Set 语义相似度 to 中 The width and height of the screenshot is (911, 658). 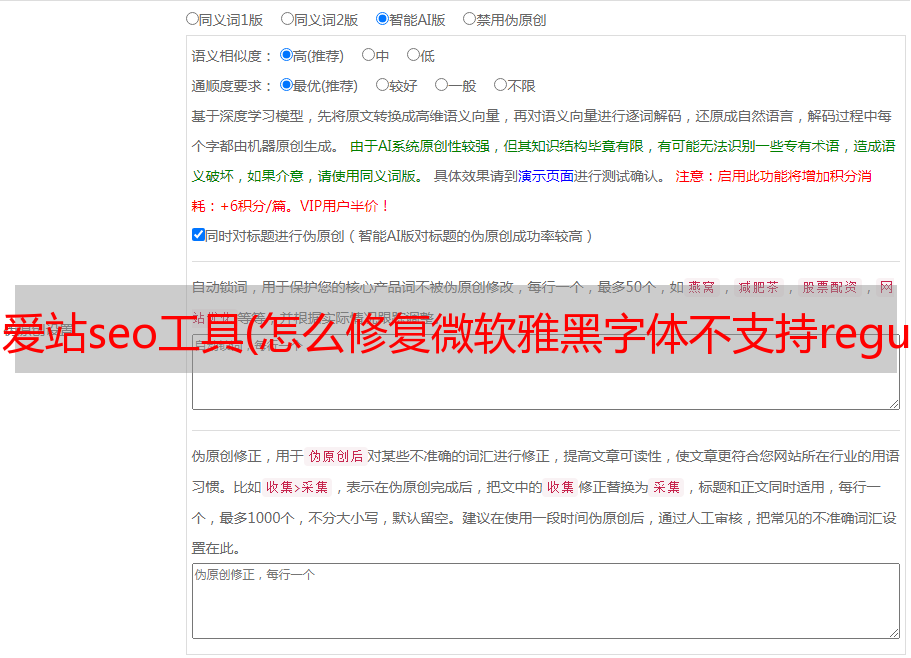pos(368,55)
